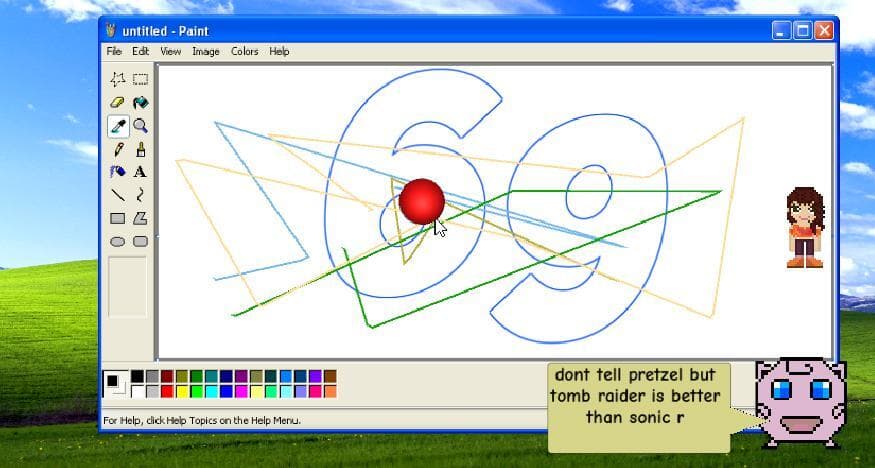The image size is (875, 468).
Task: Select the Free-Form Select tool
Action: click(118, 79)
